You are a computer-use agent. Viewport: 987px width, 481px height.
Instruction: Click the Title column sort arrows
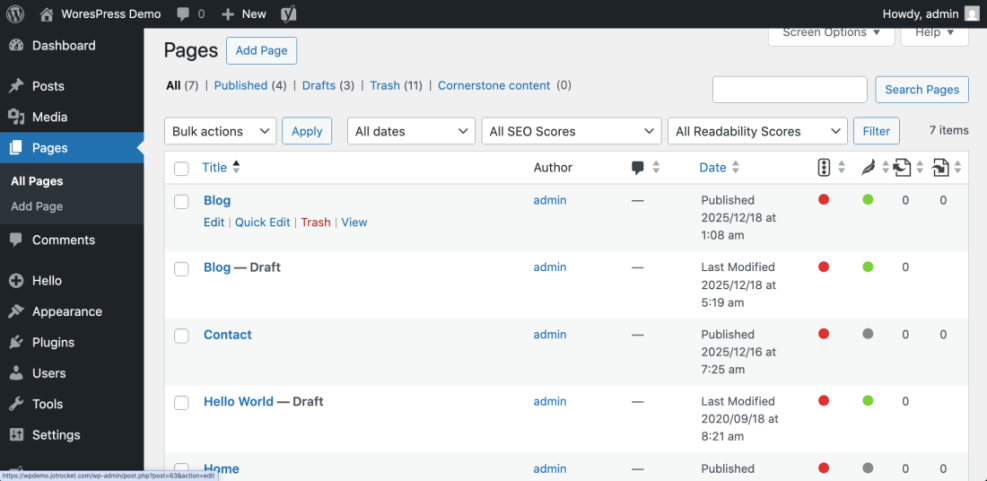tap(236, 167)
